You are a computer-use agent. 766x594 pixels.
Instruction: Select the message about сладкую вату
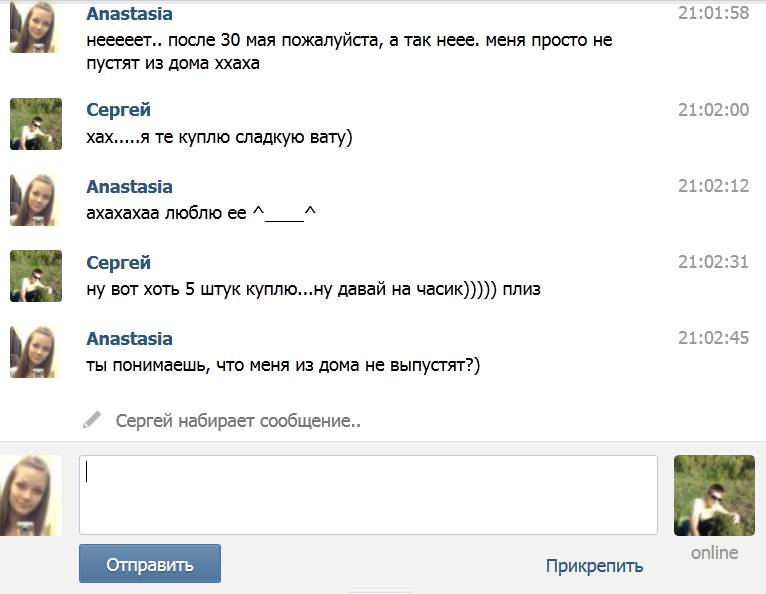(219, 137)
